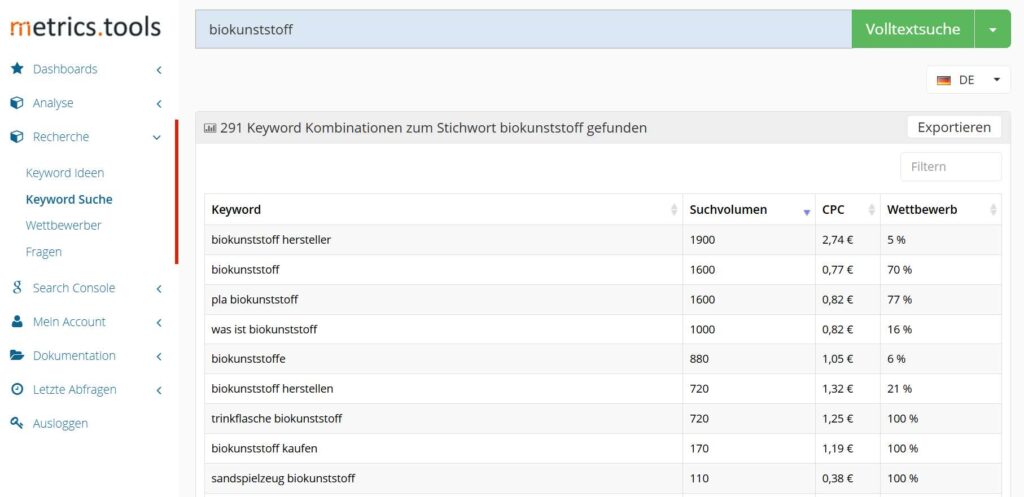Open Search Console section
The image size is (1024, 497).
pos(74,287)
